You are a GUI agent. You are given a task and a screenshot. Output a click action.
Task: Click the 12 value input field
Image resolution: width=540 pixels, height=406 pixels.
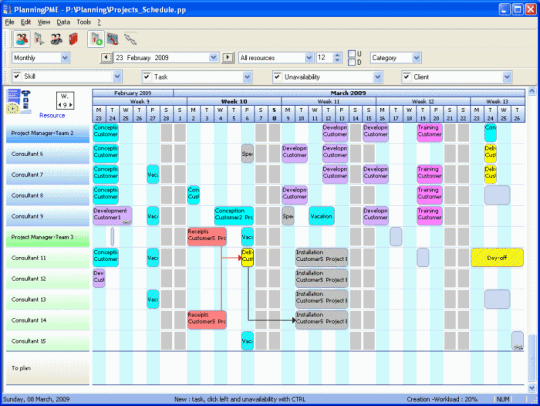click(x=325, y=58)
